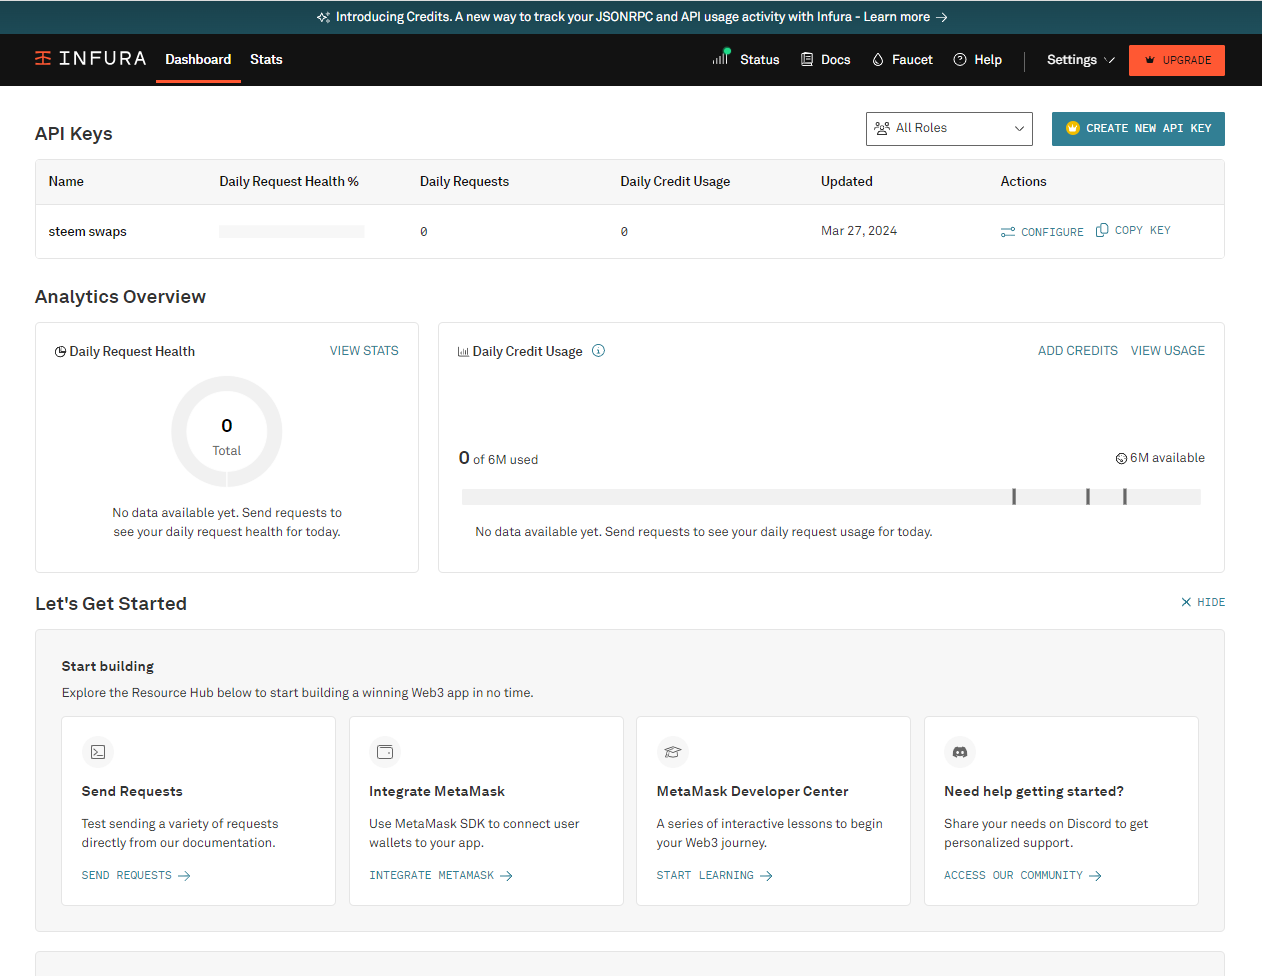Open the Help menu item

[978, 60]
